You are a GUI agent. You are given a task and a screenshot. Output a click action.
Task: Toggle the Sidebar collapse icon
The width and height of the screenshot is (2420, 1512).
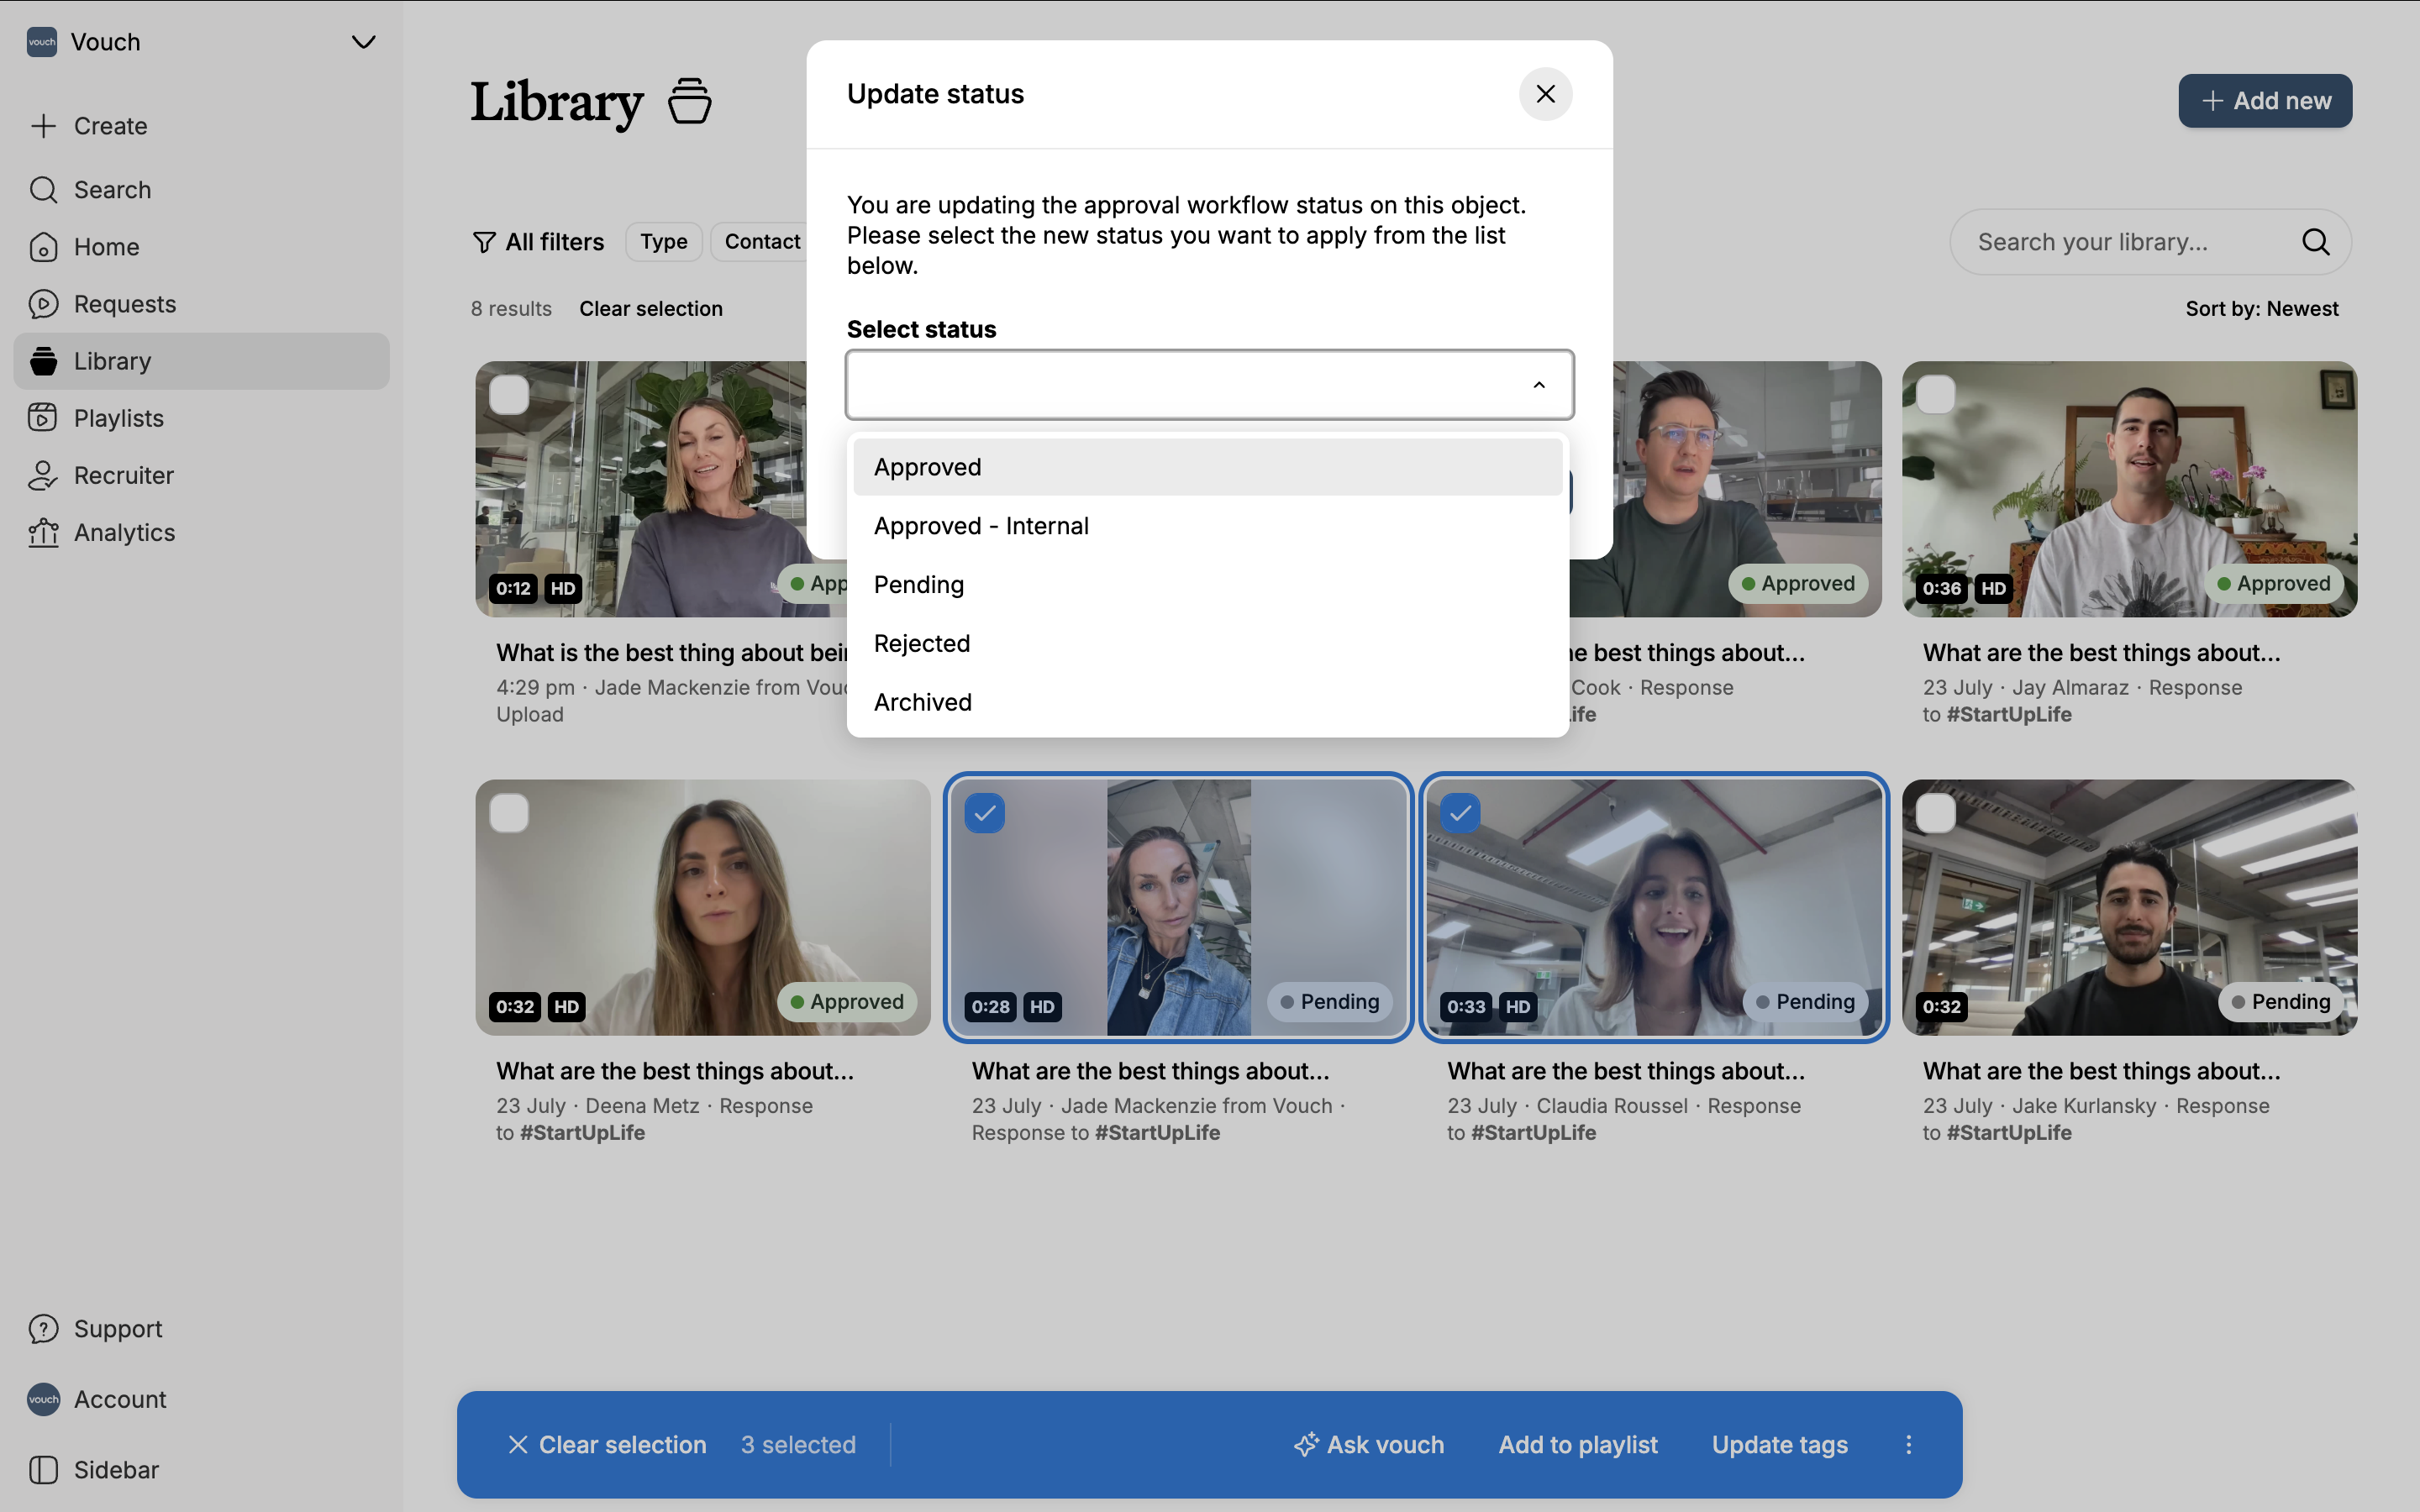pyautogui.click(x=43, y=1470)
